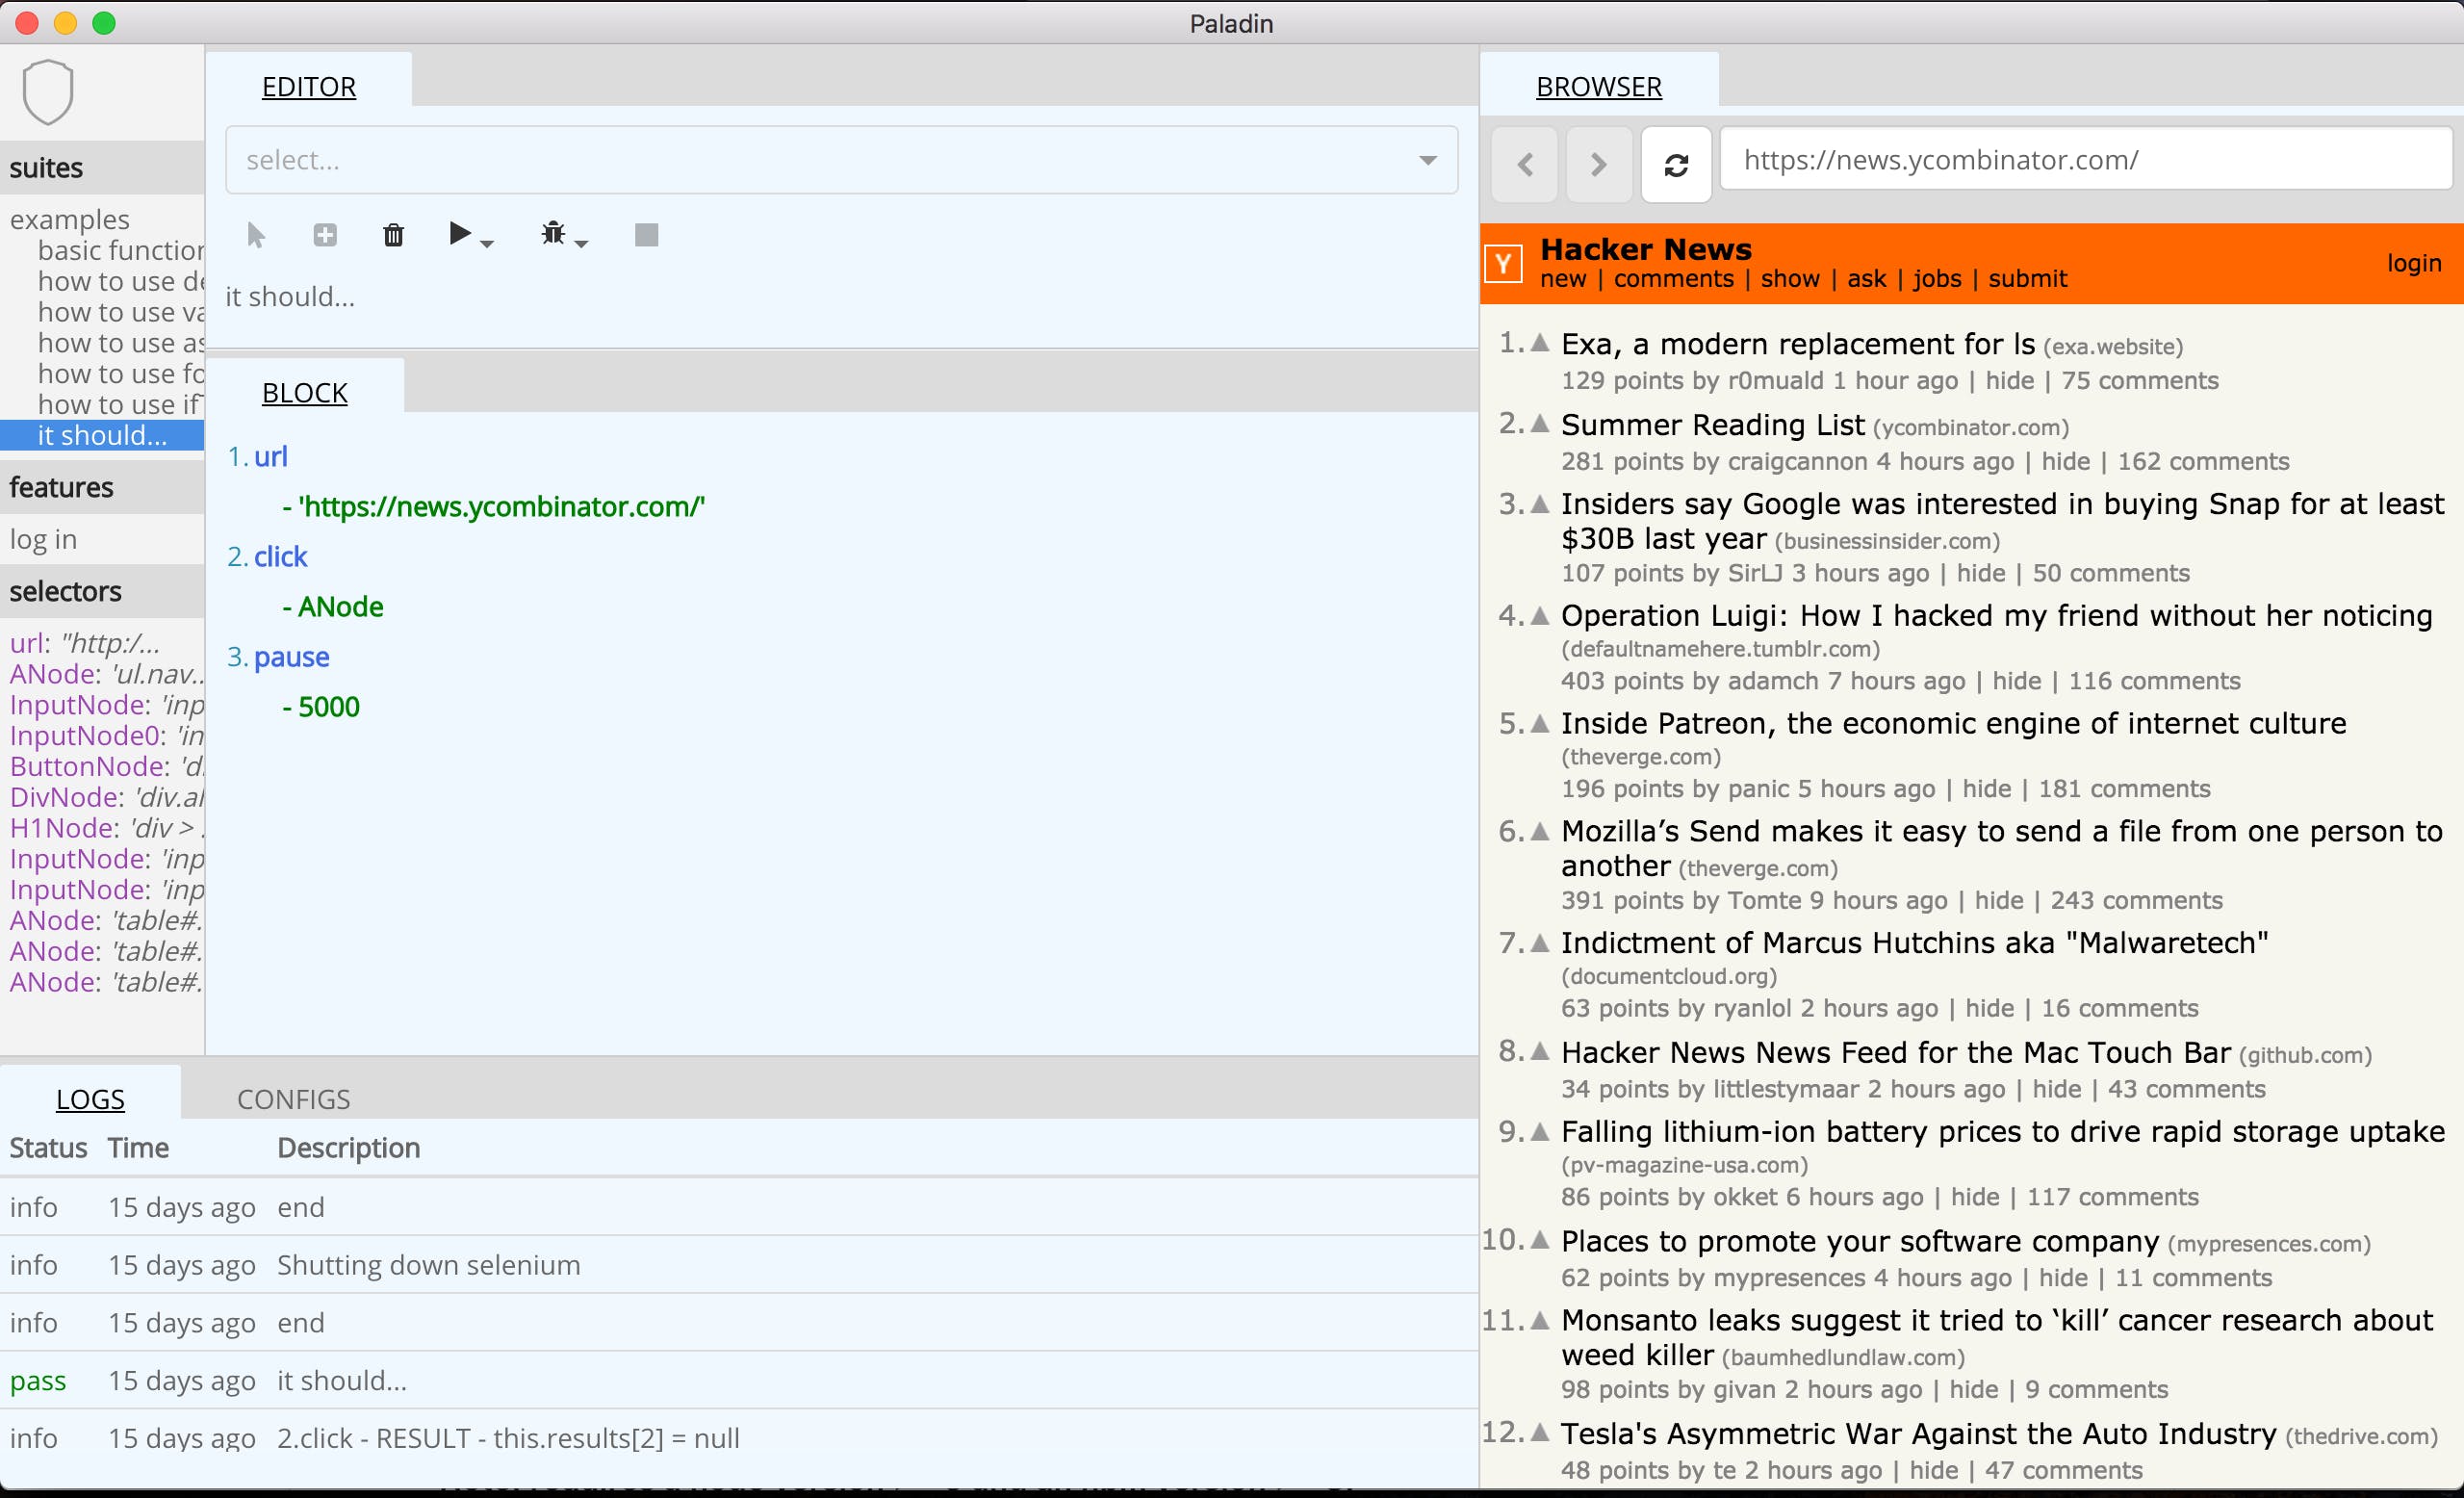Viewport: 2464px width, 1498px height.
Task: Switch to the BROWSER tab
Action: [1599, 86]
